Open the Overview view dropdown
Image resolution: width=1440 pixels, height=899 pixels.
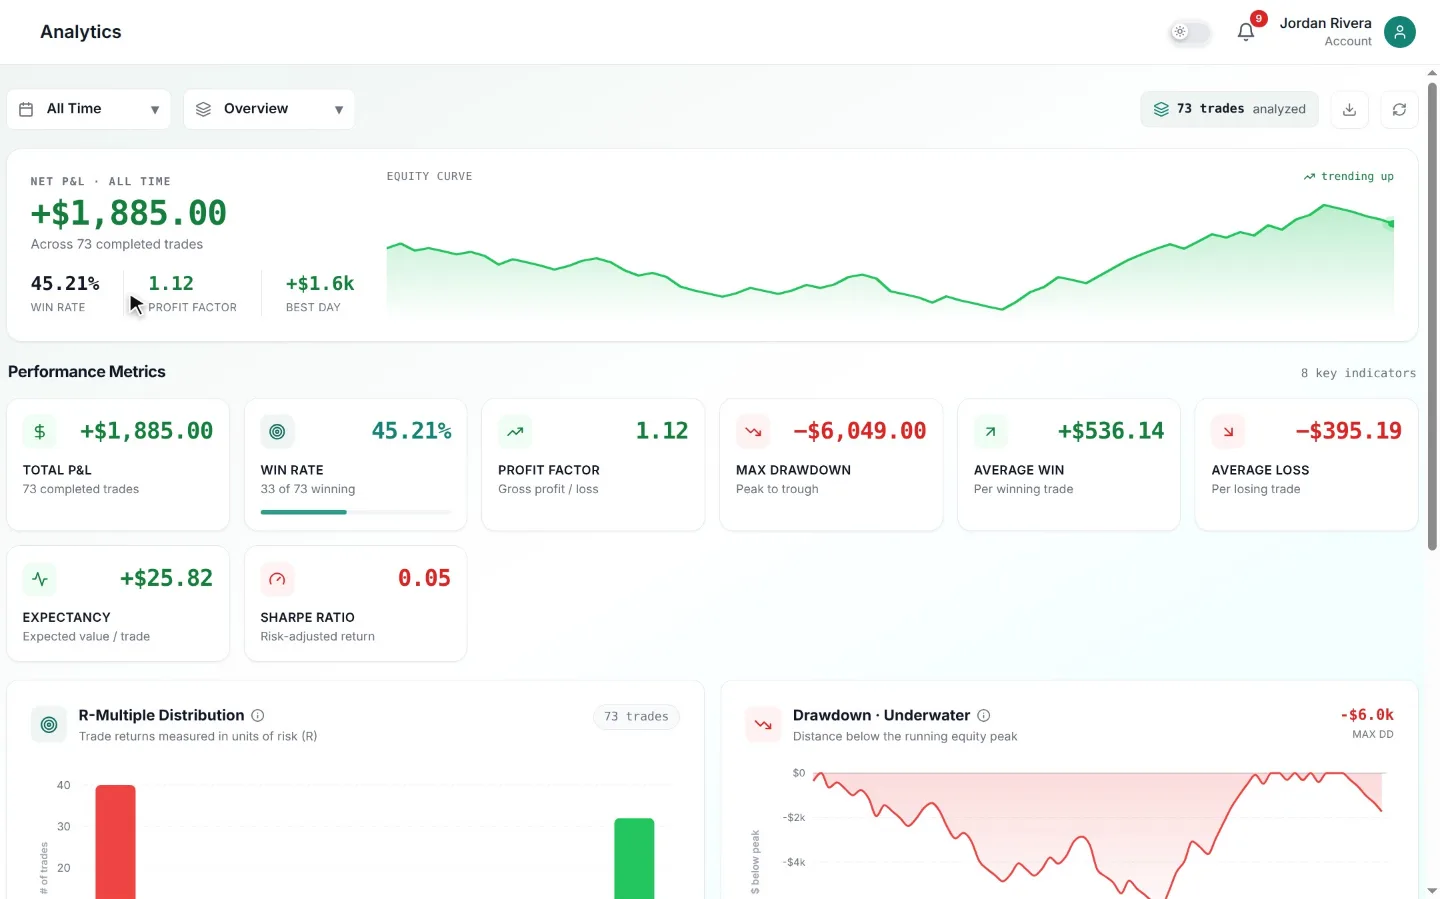tap(269, 109)
